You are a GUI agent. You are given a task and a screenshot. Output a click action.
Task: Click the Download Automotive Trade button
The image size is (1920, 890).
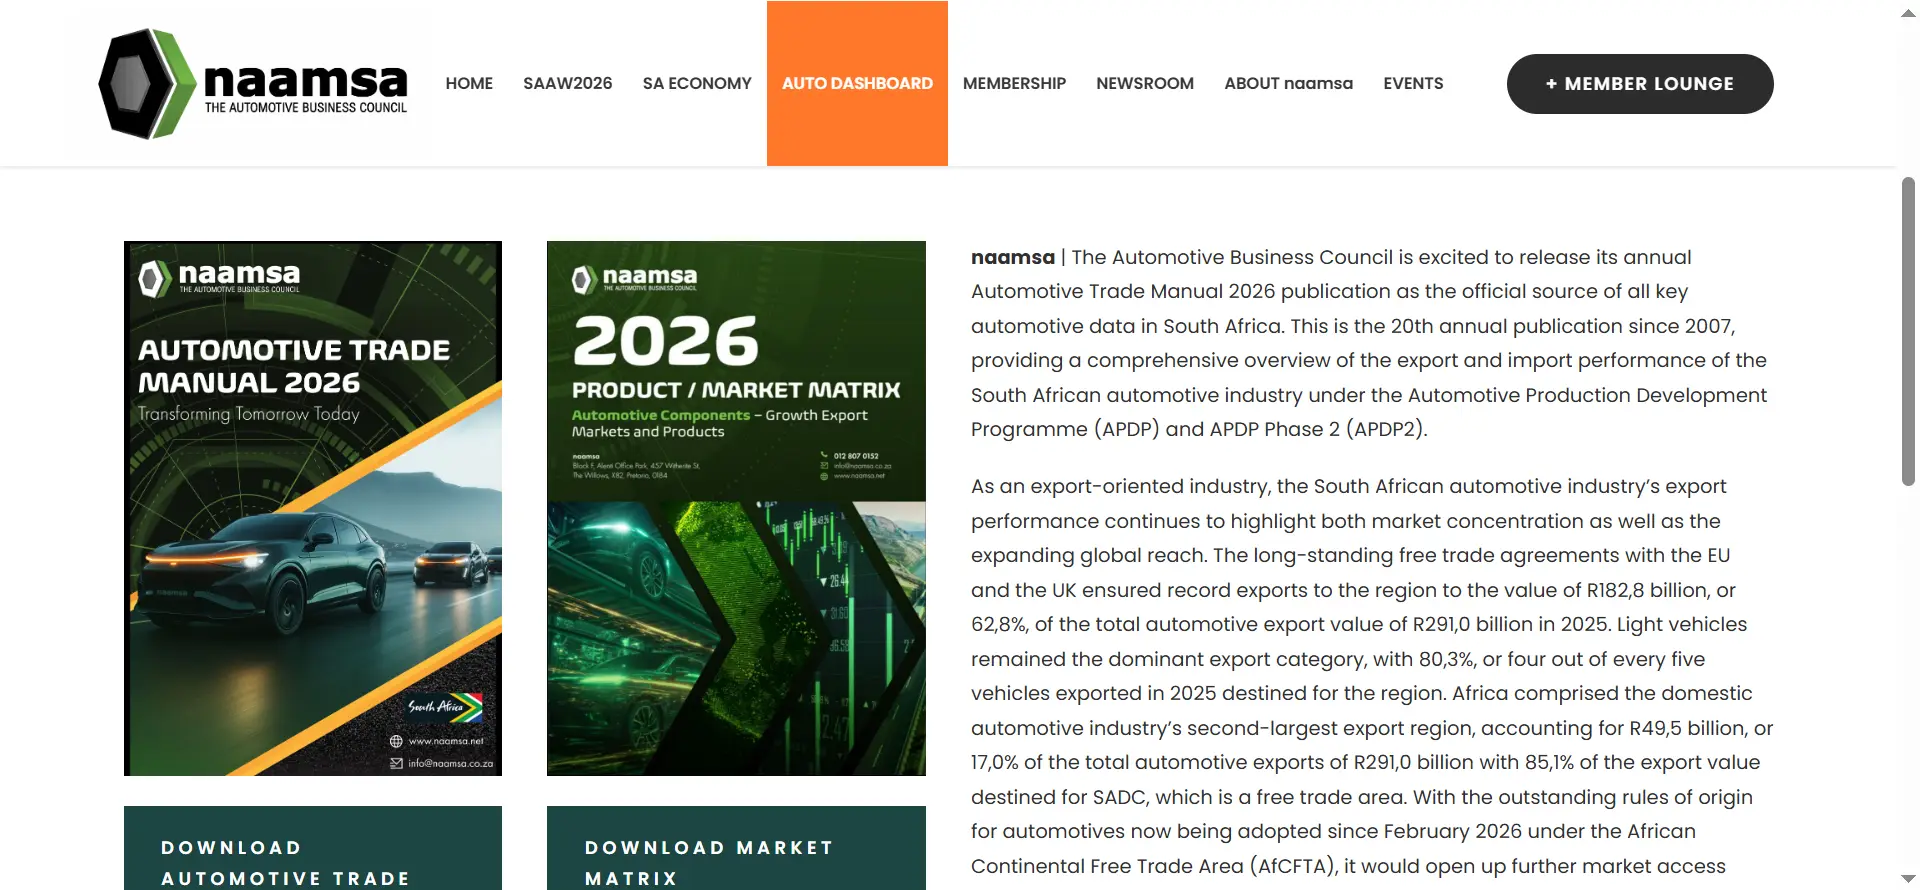tap(313, 848)
